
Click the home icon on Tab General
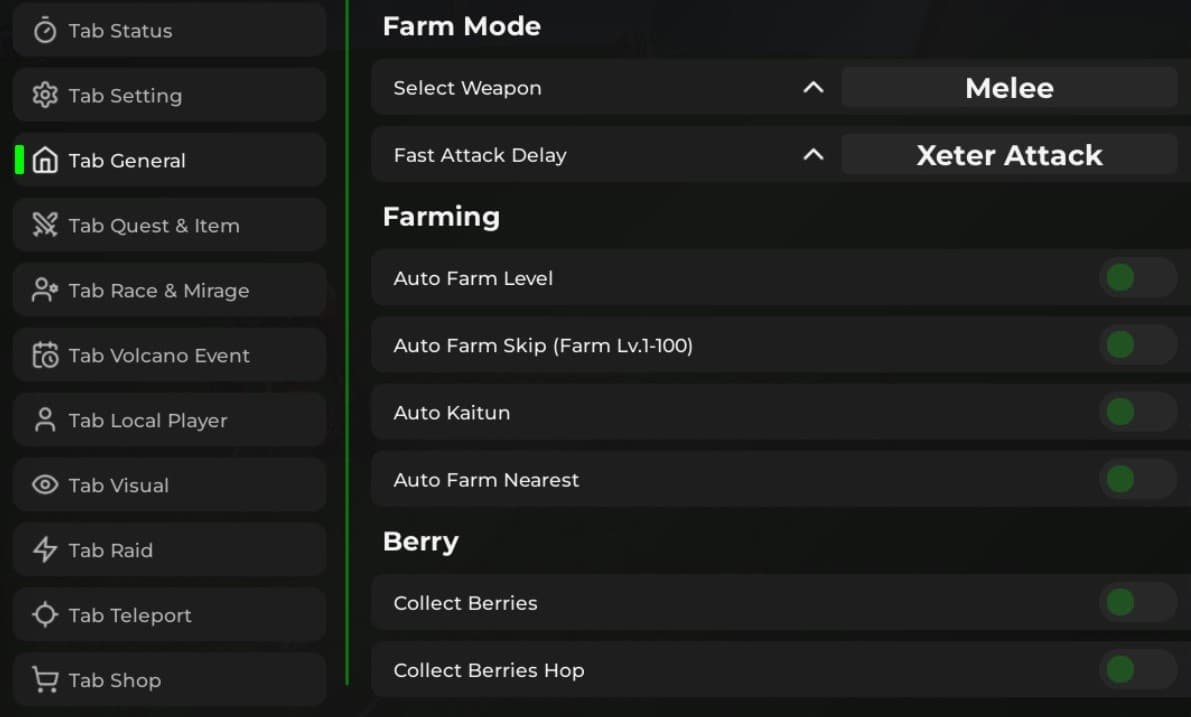44,160
